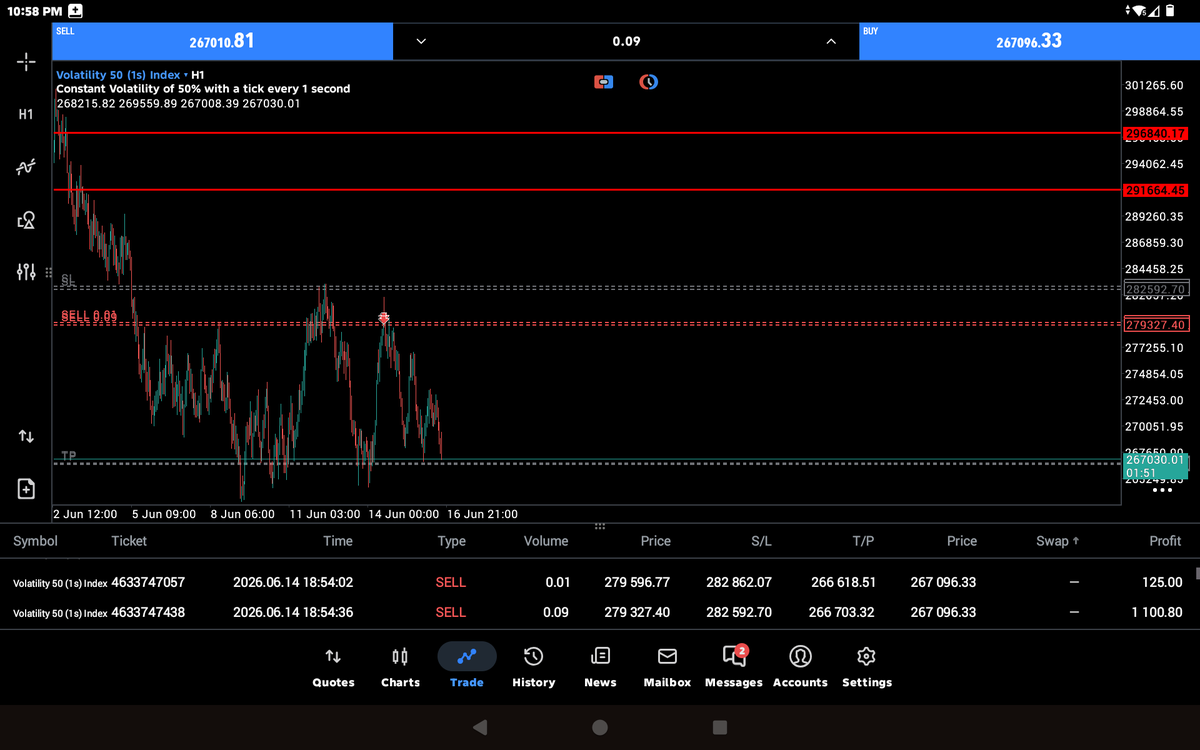Open the three-dots chart menu
Viewport: 1200px width, 750px height.
(1161, 491)
